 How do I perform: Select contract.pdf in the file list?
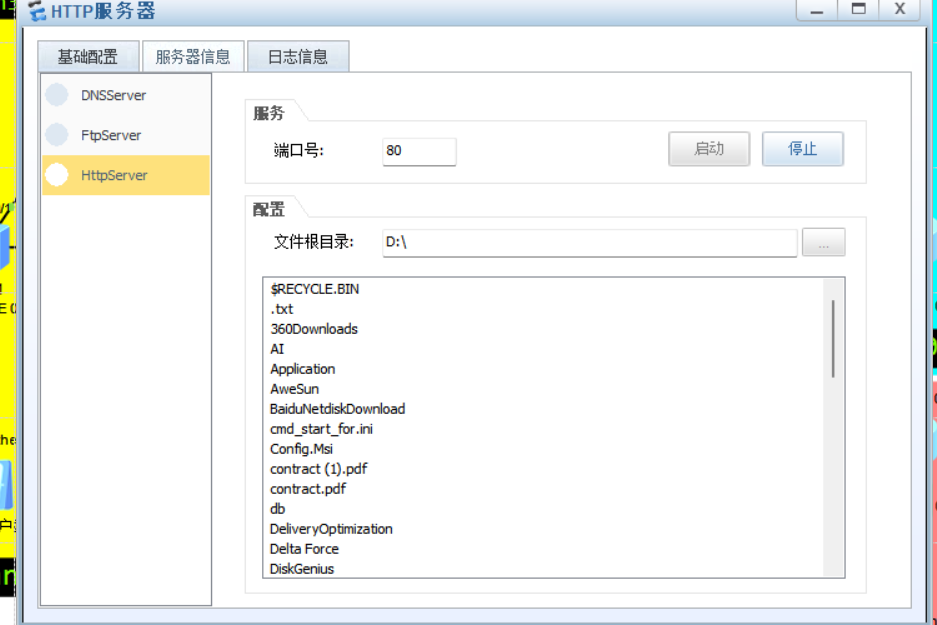308,489
